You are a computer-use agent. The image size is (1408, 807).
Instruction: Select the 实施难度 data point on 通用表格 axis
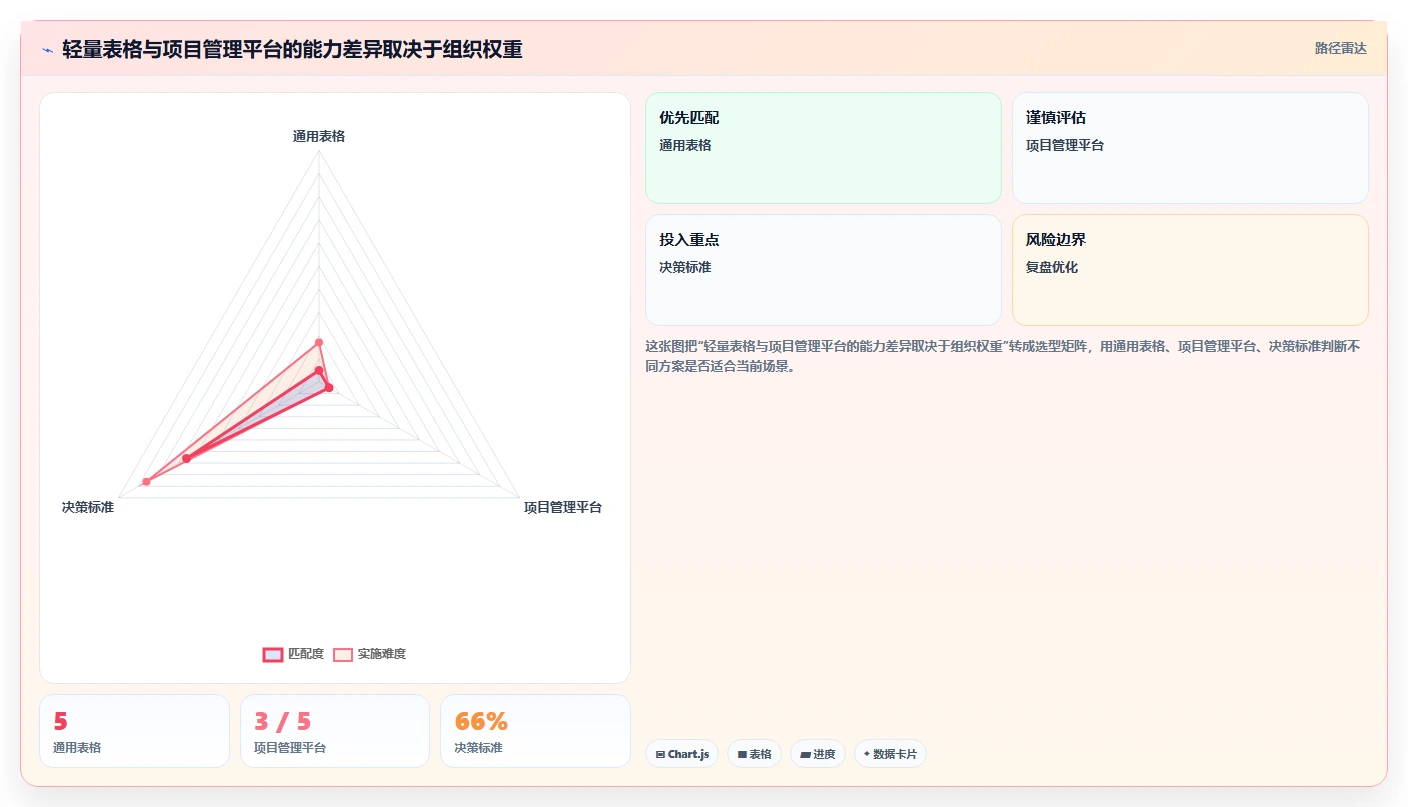point(319,343)
